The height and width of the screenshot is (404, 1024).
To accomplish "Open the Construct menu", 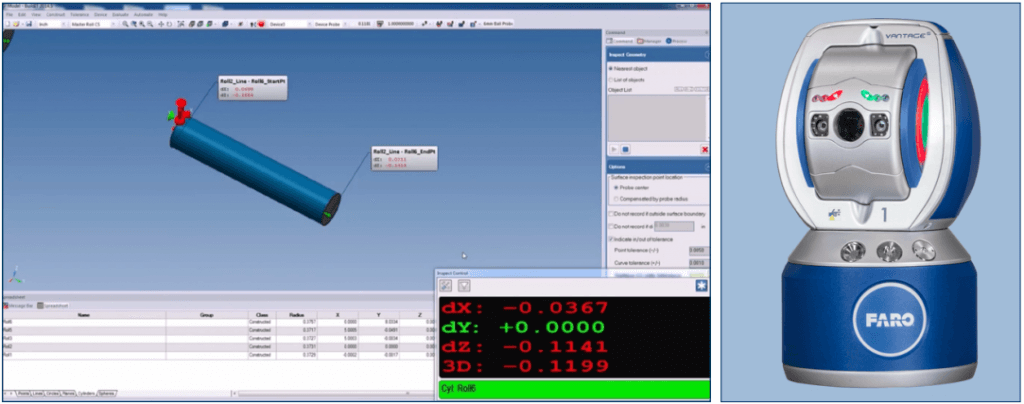I will click(56, 14).
